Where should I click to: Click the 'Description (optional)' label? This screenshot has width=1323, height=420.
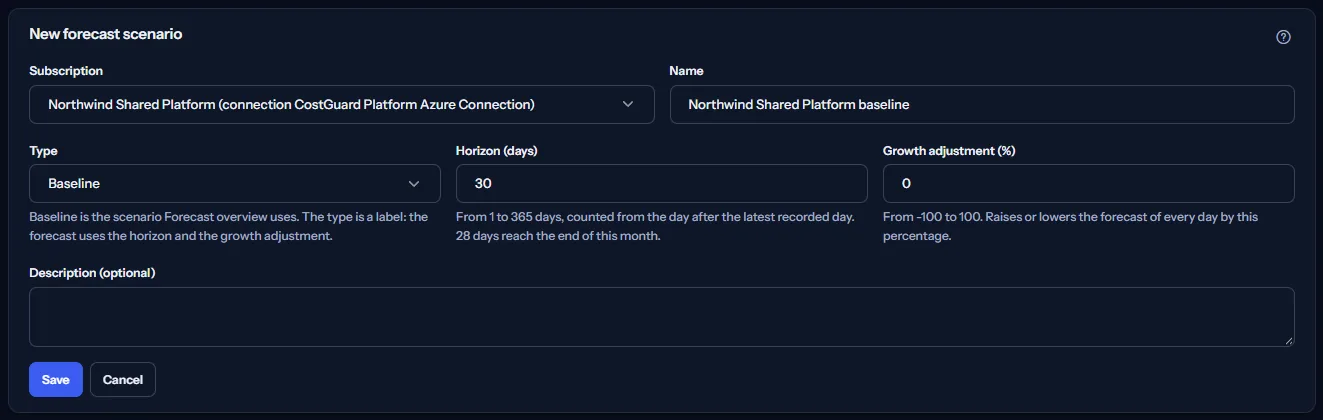tap(93, 272)
